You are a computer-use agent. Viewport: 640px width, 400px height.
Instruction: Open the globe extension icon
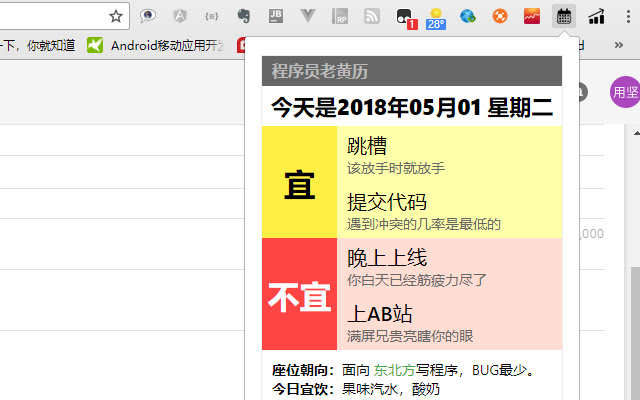(x=468, y=16)
